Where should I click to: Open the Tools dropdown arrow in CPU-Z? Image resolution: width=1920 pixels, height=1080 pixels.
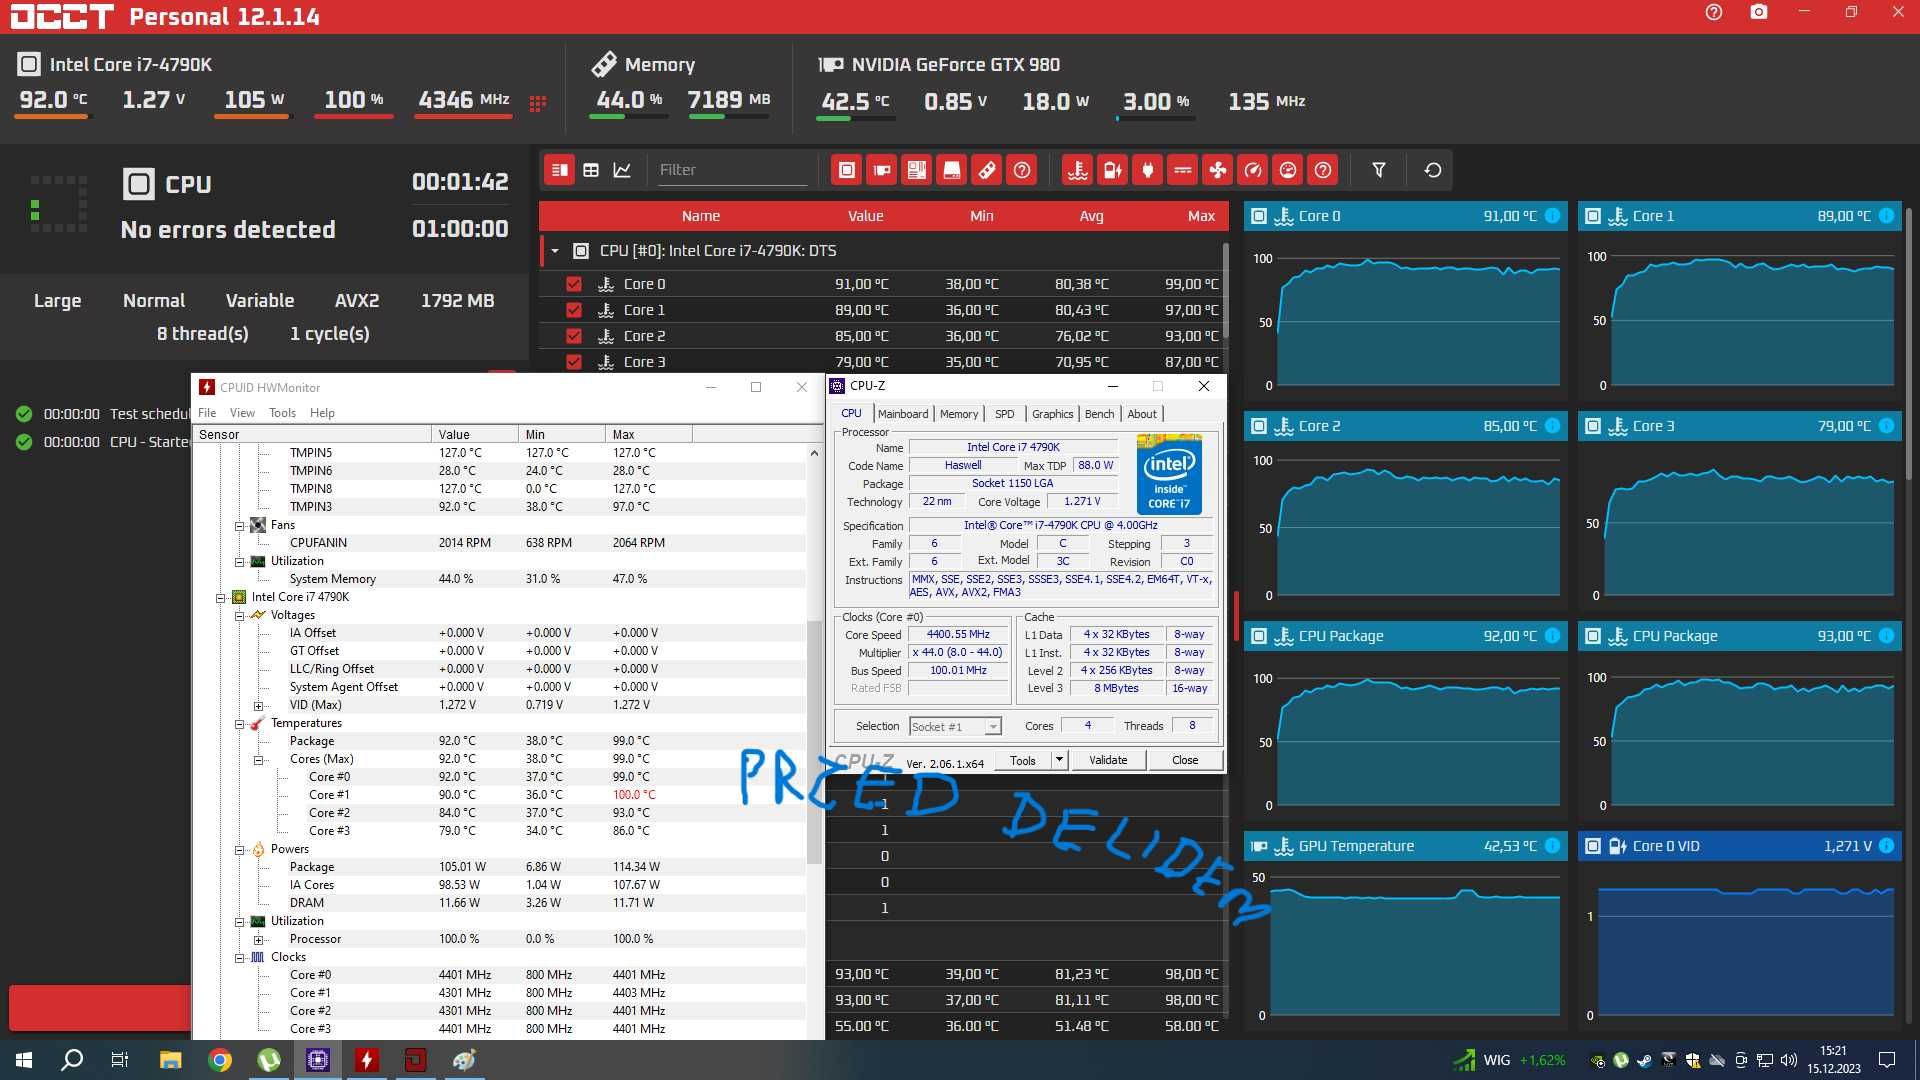pyautogui.click(x=1059, y=760)
